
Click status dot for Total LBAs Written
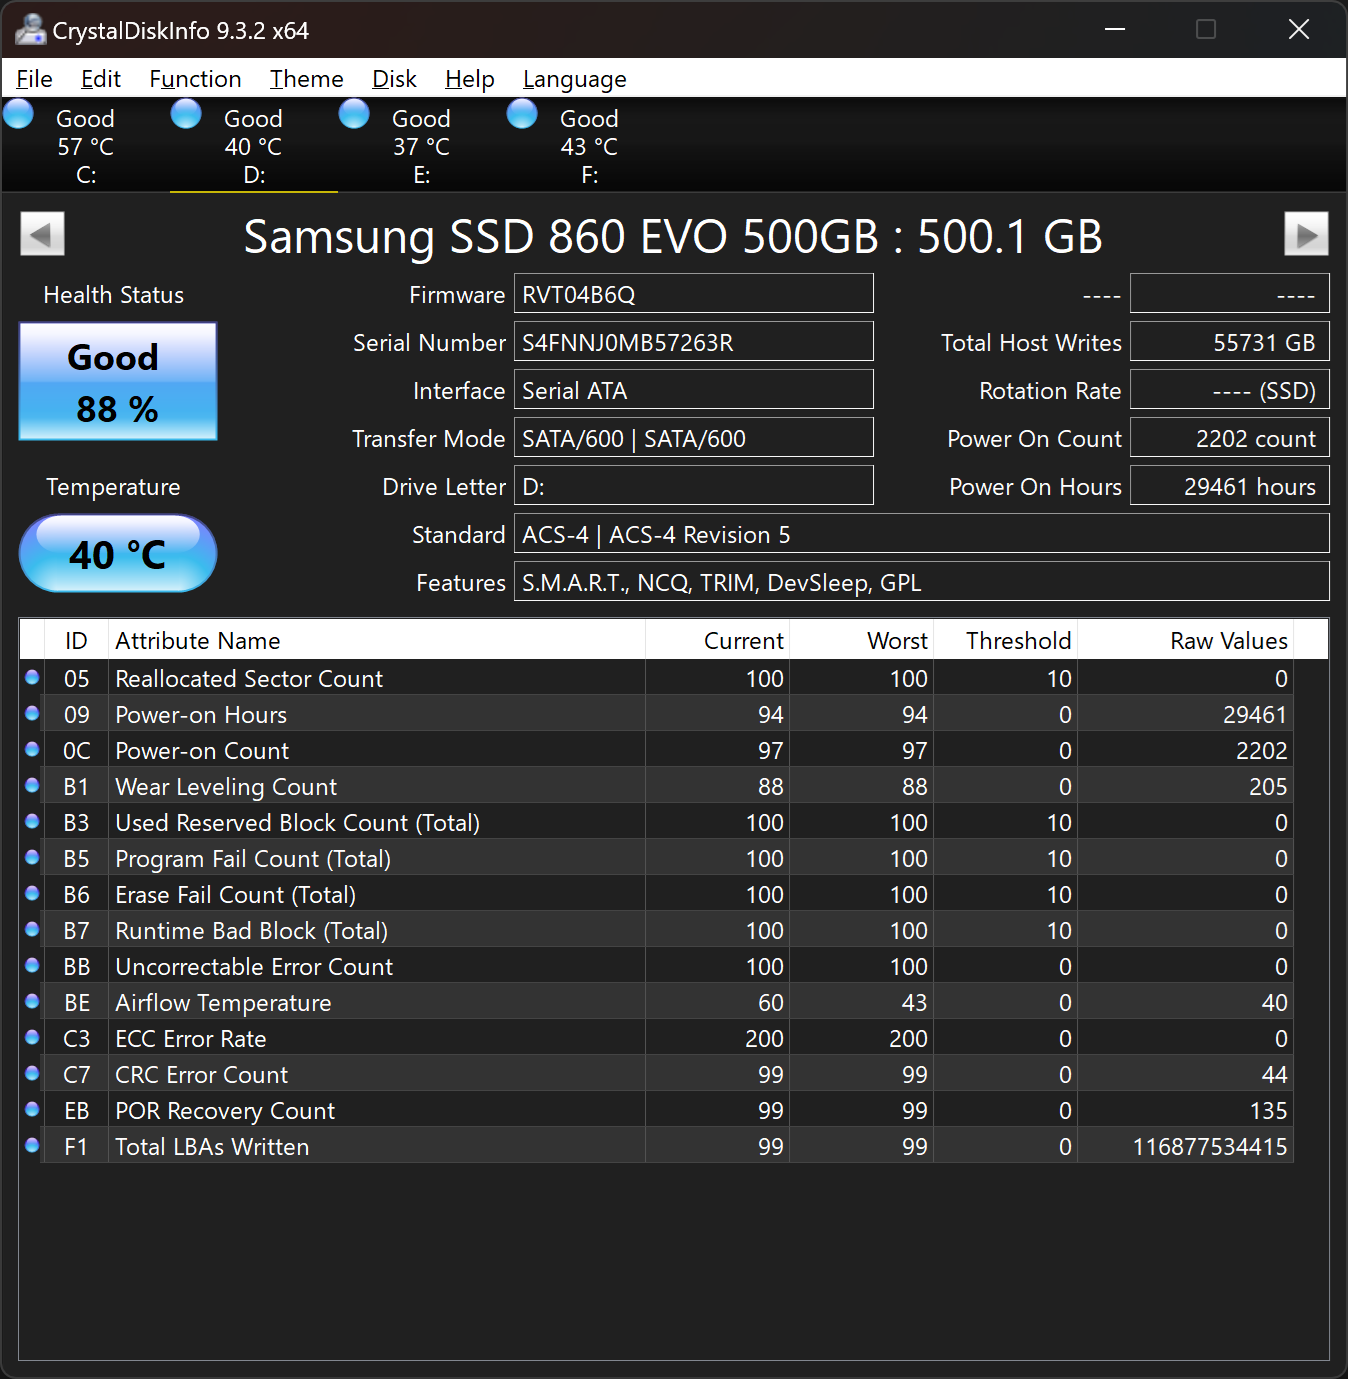point(32,1146)
